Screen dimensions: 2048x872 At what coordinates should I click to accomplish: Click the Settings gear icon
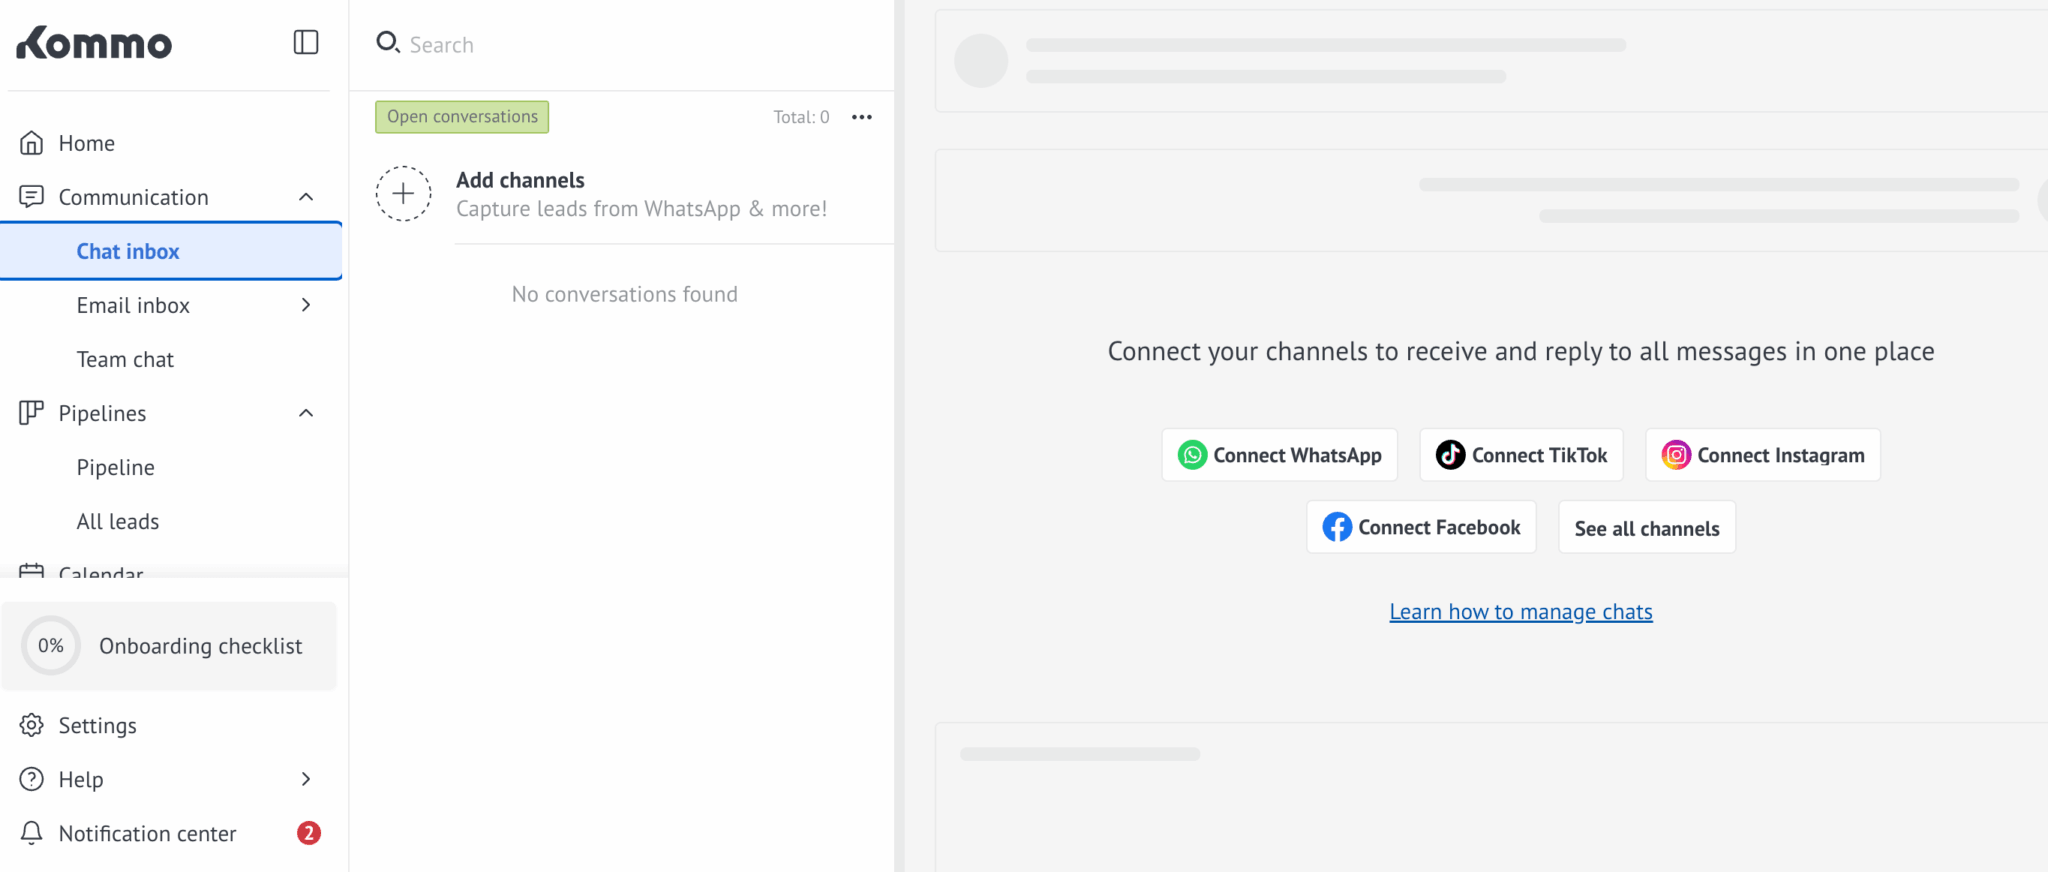tap(32, 725)
